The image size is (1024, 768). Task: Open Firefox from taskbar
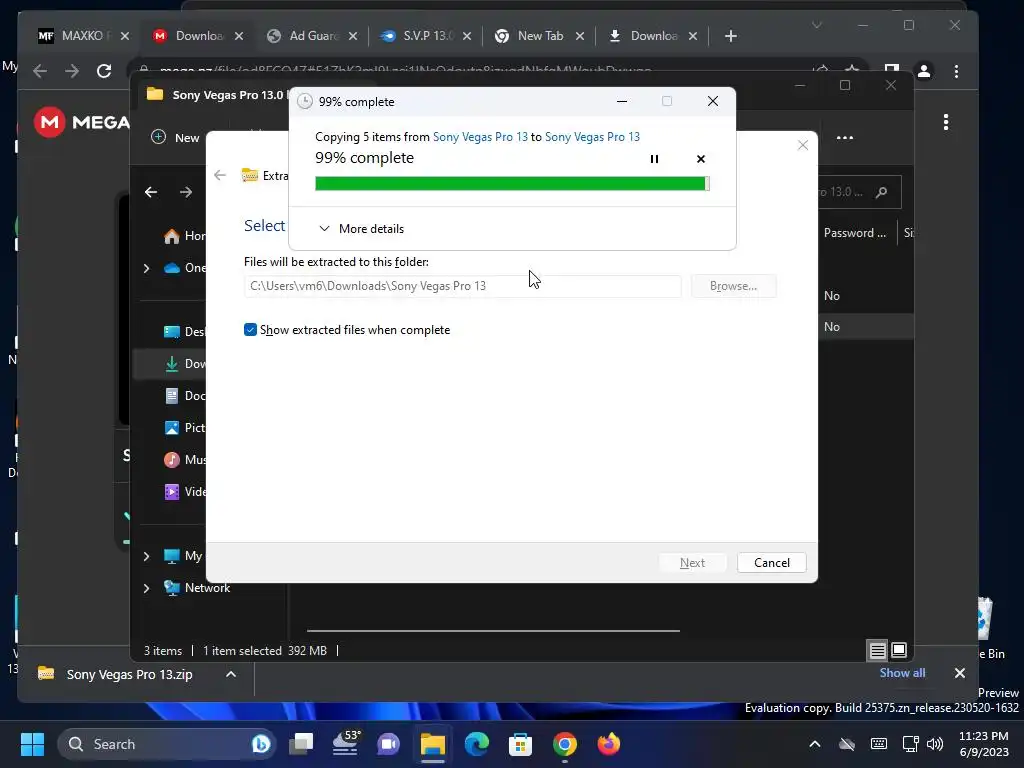[609, 744]
